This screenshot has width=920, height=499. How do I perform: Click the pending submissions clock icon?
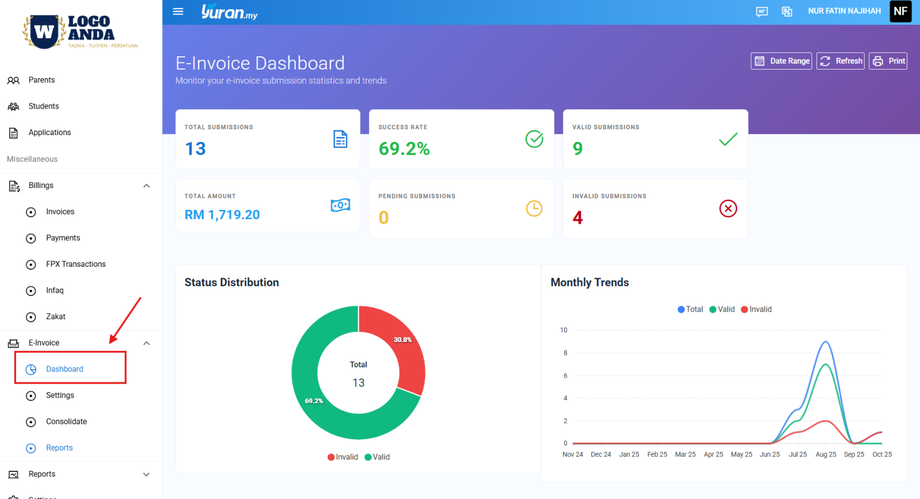pos(534,208)
